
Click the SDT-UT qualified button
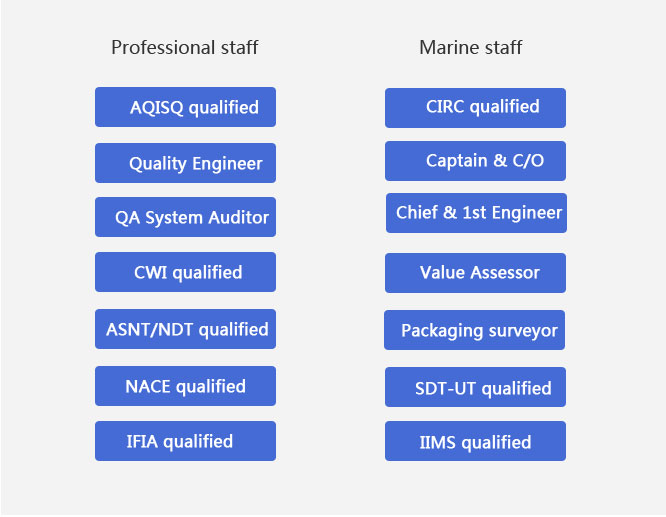point(475,387)
